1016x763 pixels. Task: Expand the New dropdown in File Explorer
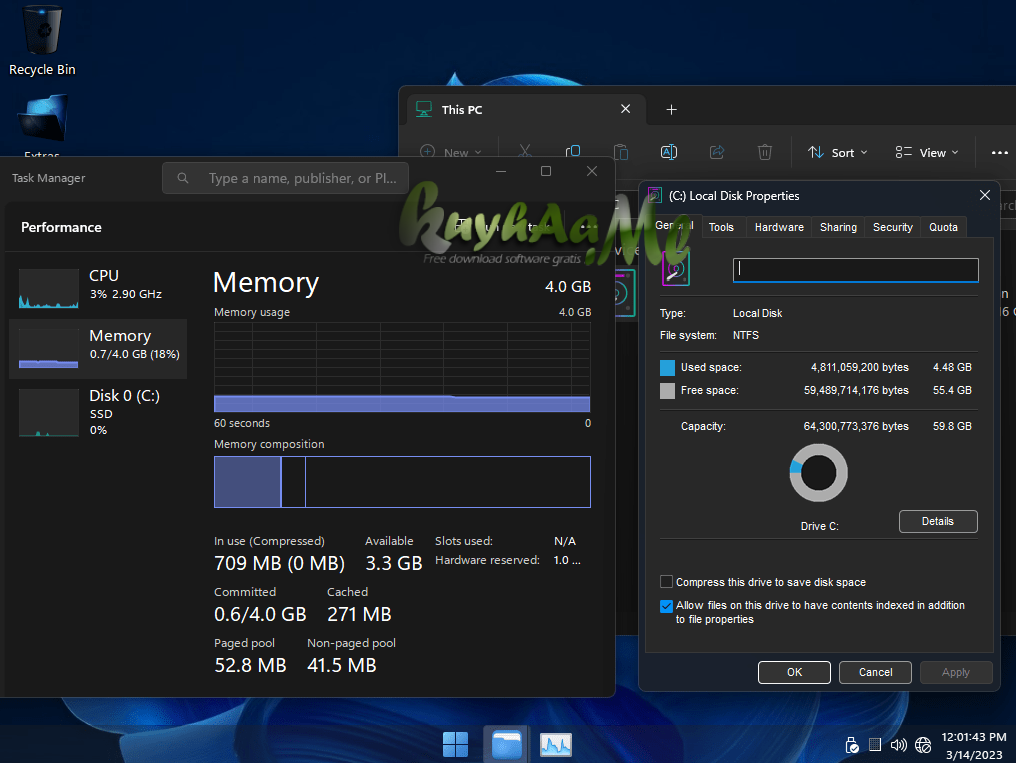451,153
